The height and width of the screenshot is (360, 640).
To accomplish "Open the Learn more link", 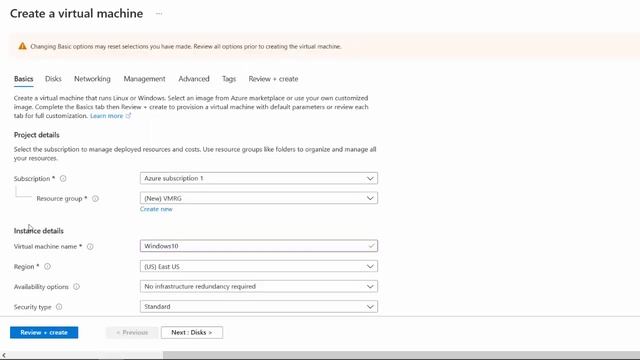I will (107, 116).
